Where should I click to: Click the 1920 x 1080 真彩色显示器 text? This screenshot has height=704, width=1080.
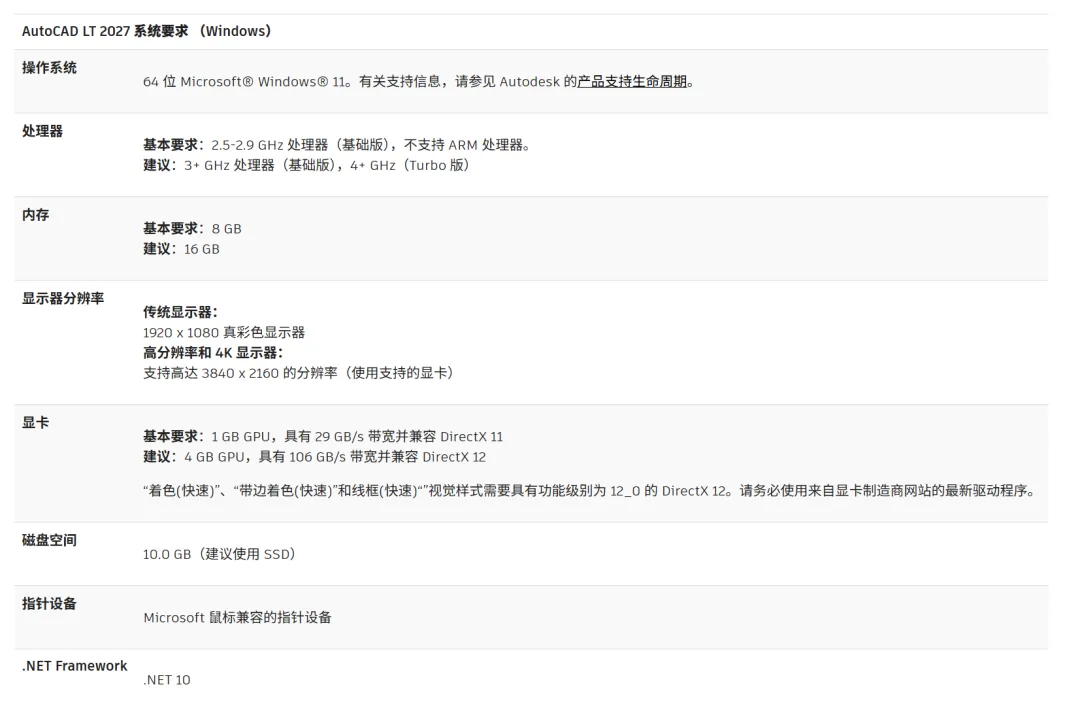coord(224,333)
